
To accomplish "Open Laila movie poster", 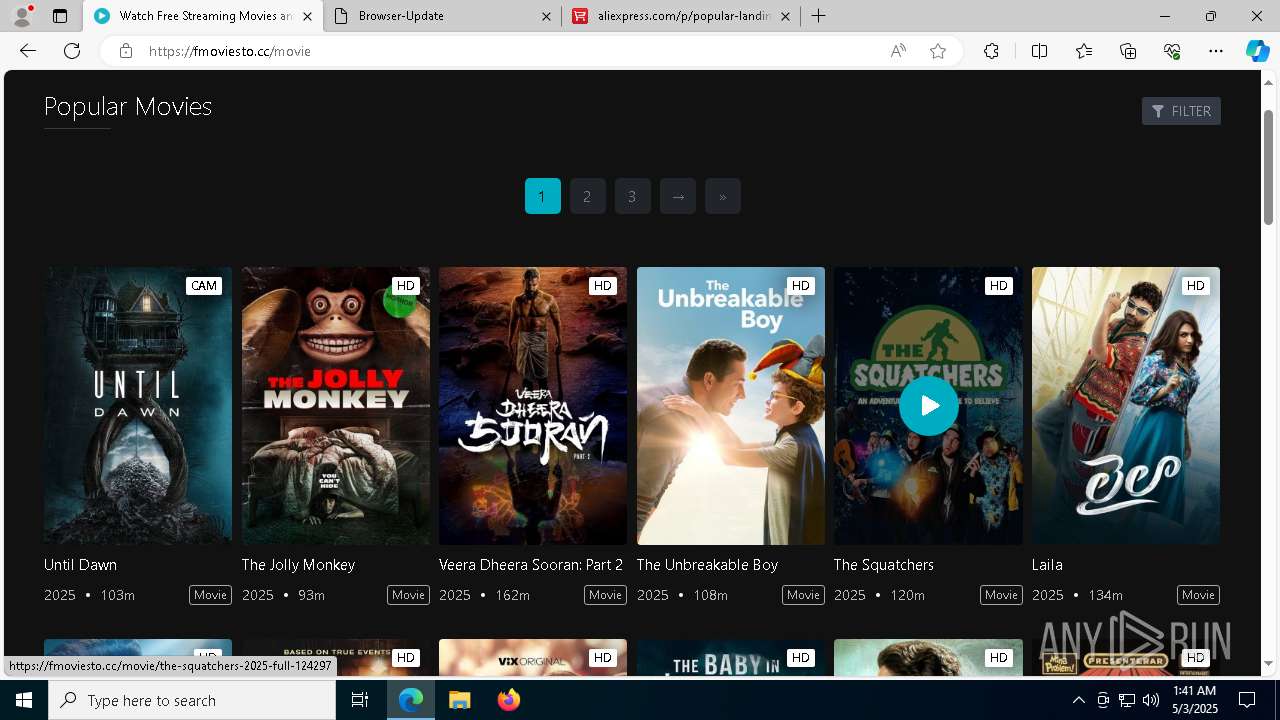I will (x=1126, y=405).
